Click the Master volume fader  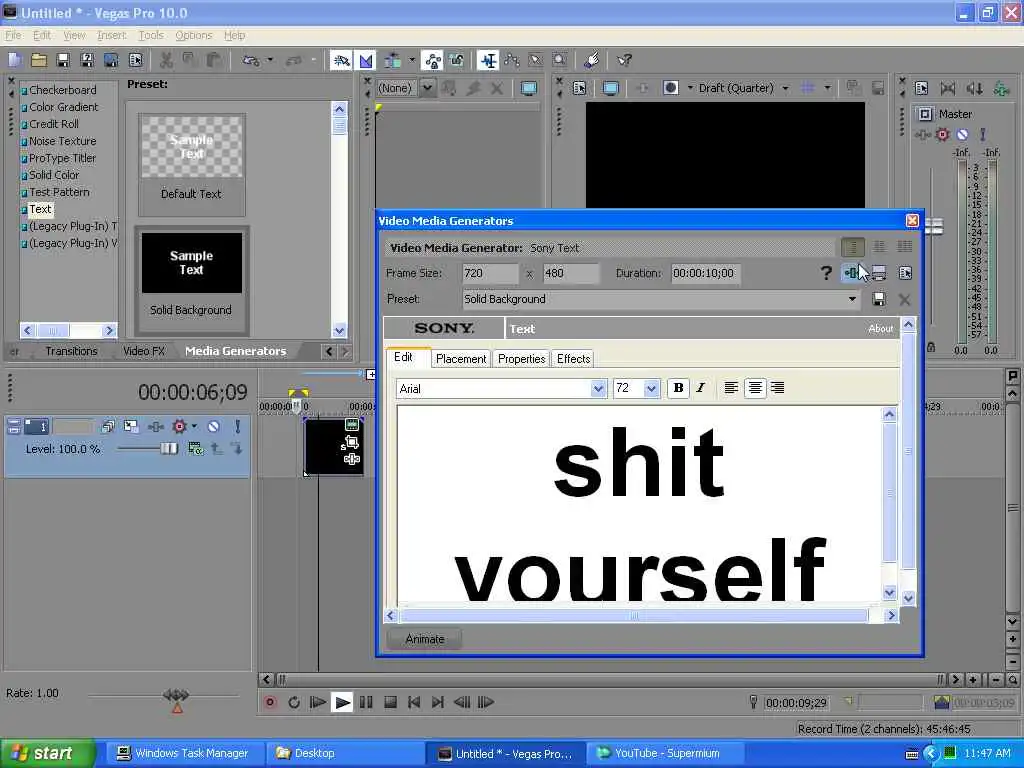click(x=934, y=226)
